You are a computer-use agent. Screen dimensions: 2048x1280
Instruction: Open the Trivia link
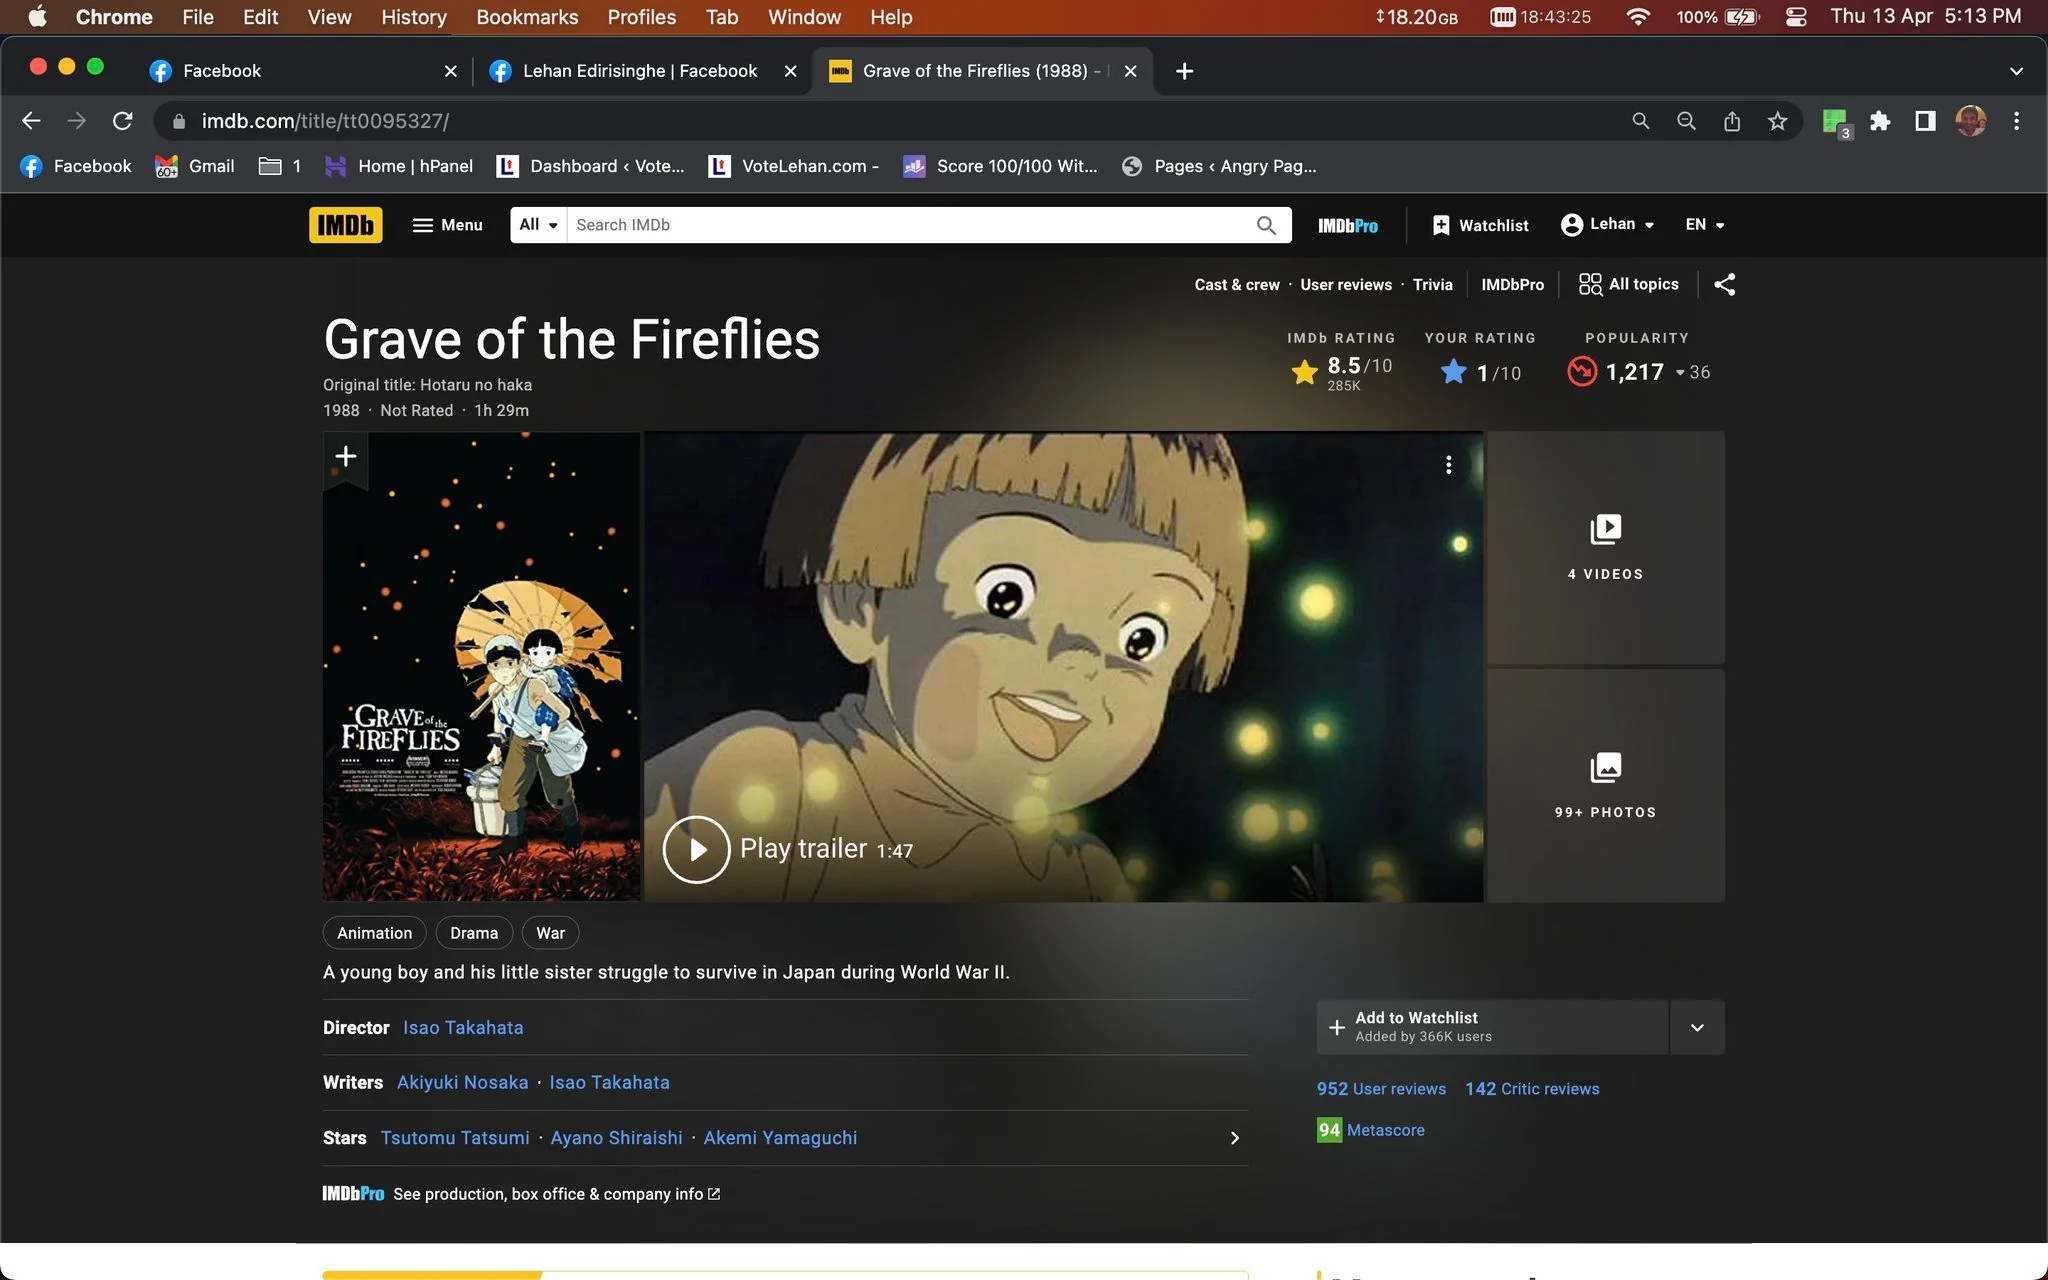pyautogui.click(x=1432, y=285)
